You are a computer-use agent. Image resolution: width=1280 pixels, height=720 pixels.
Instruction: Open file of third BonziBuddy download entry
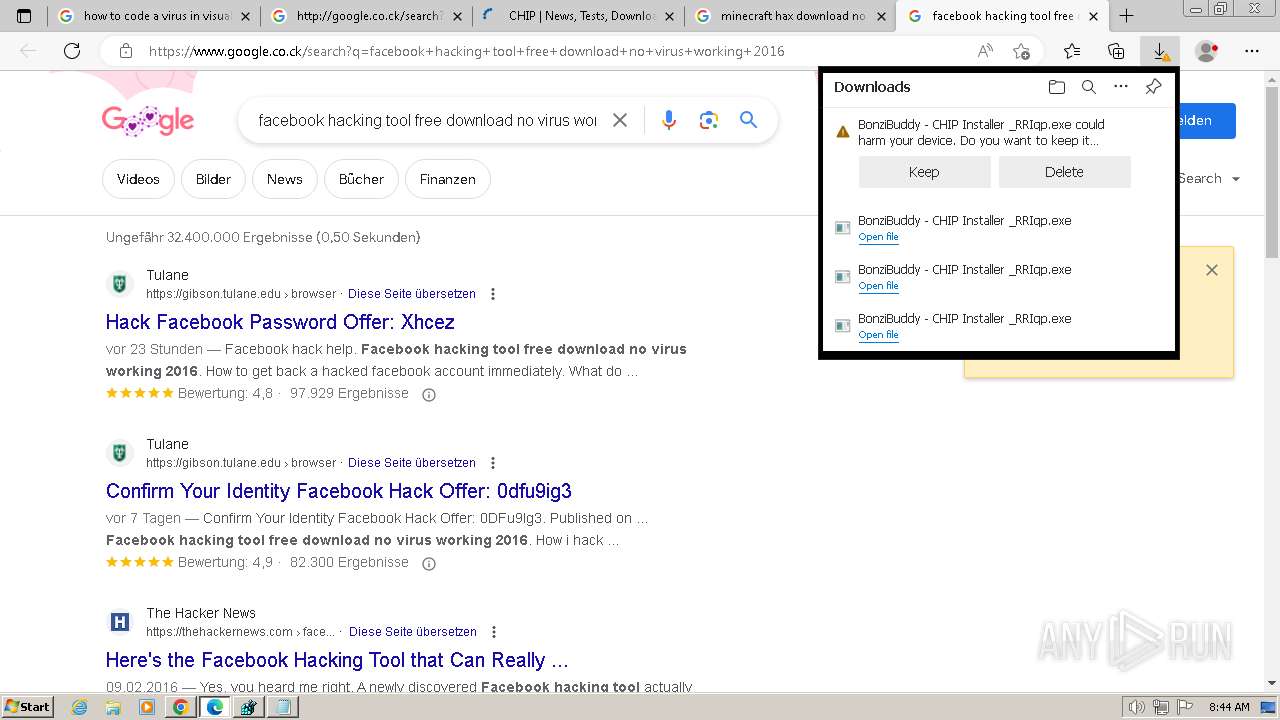[x=878, y=286]
